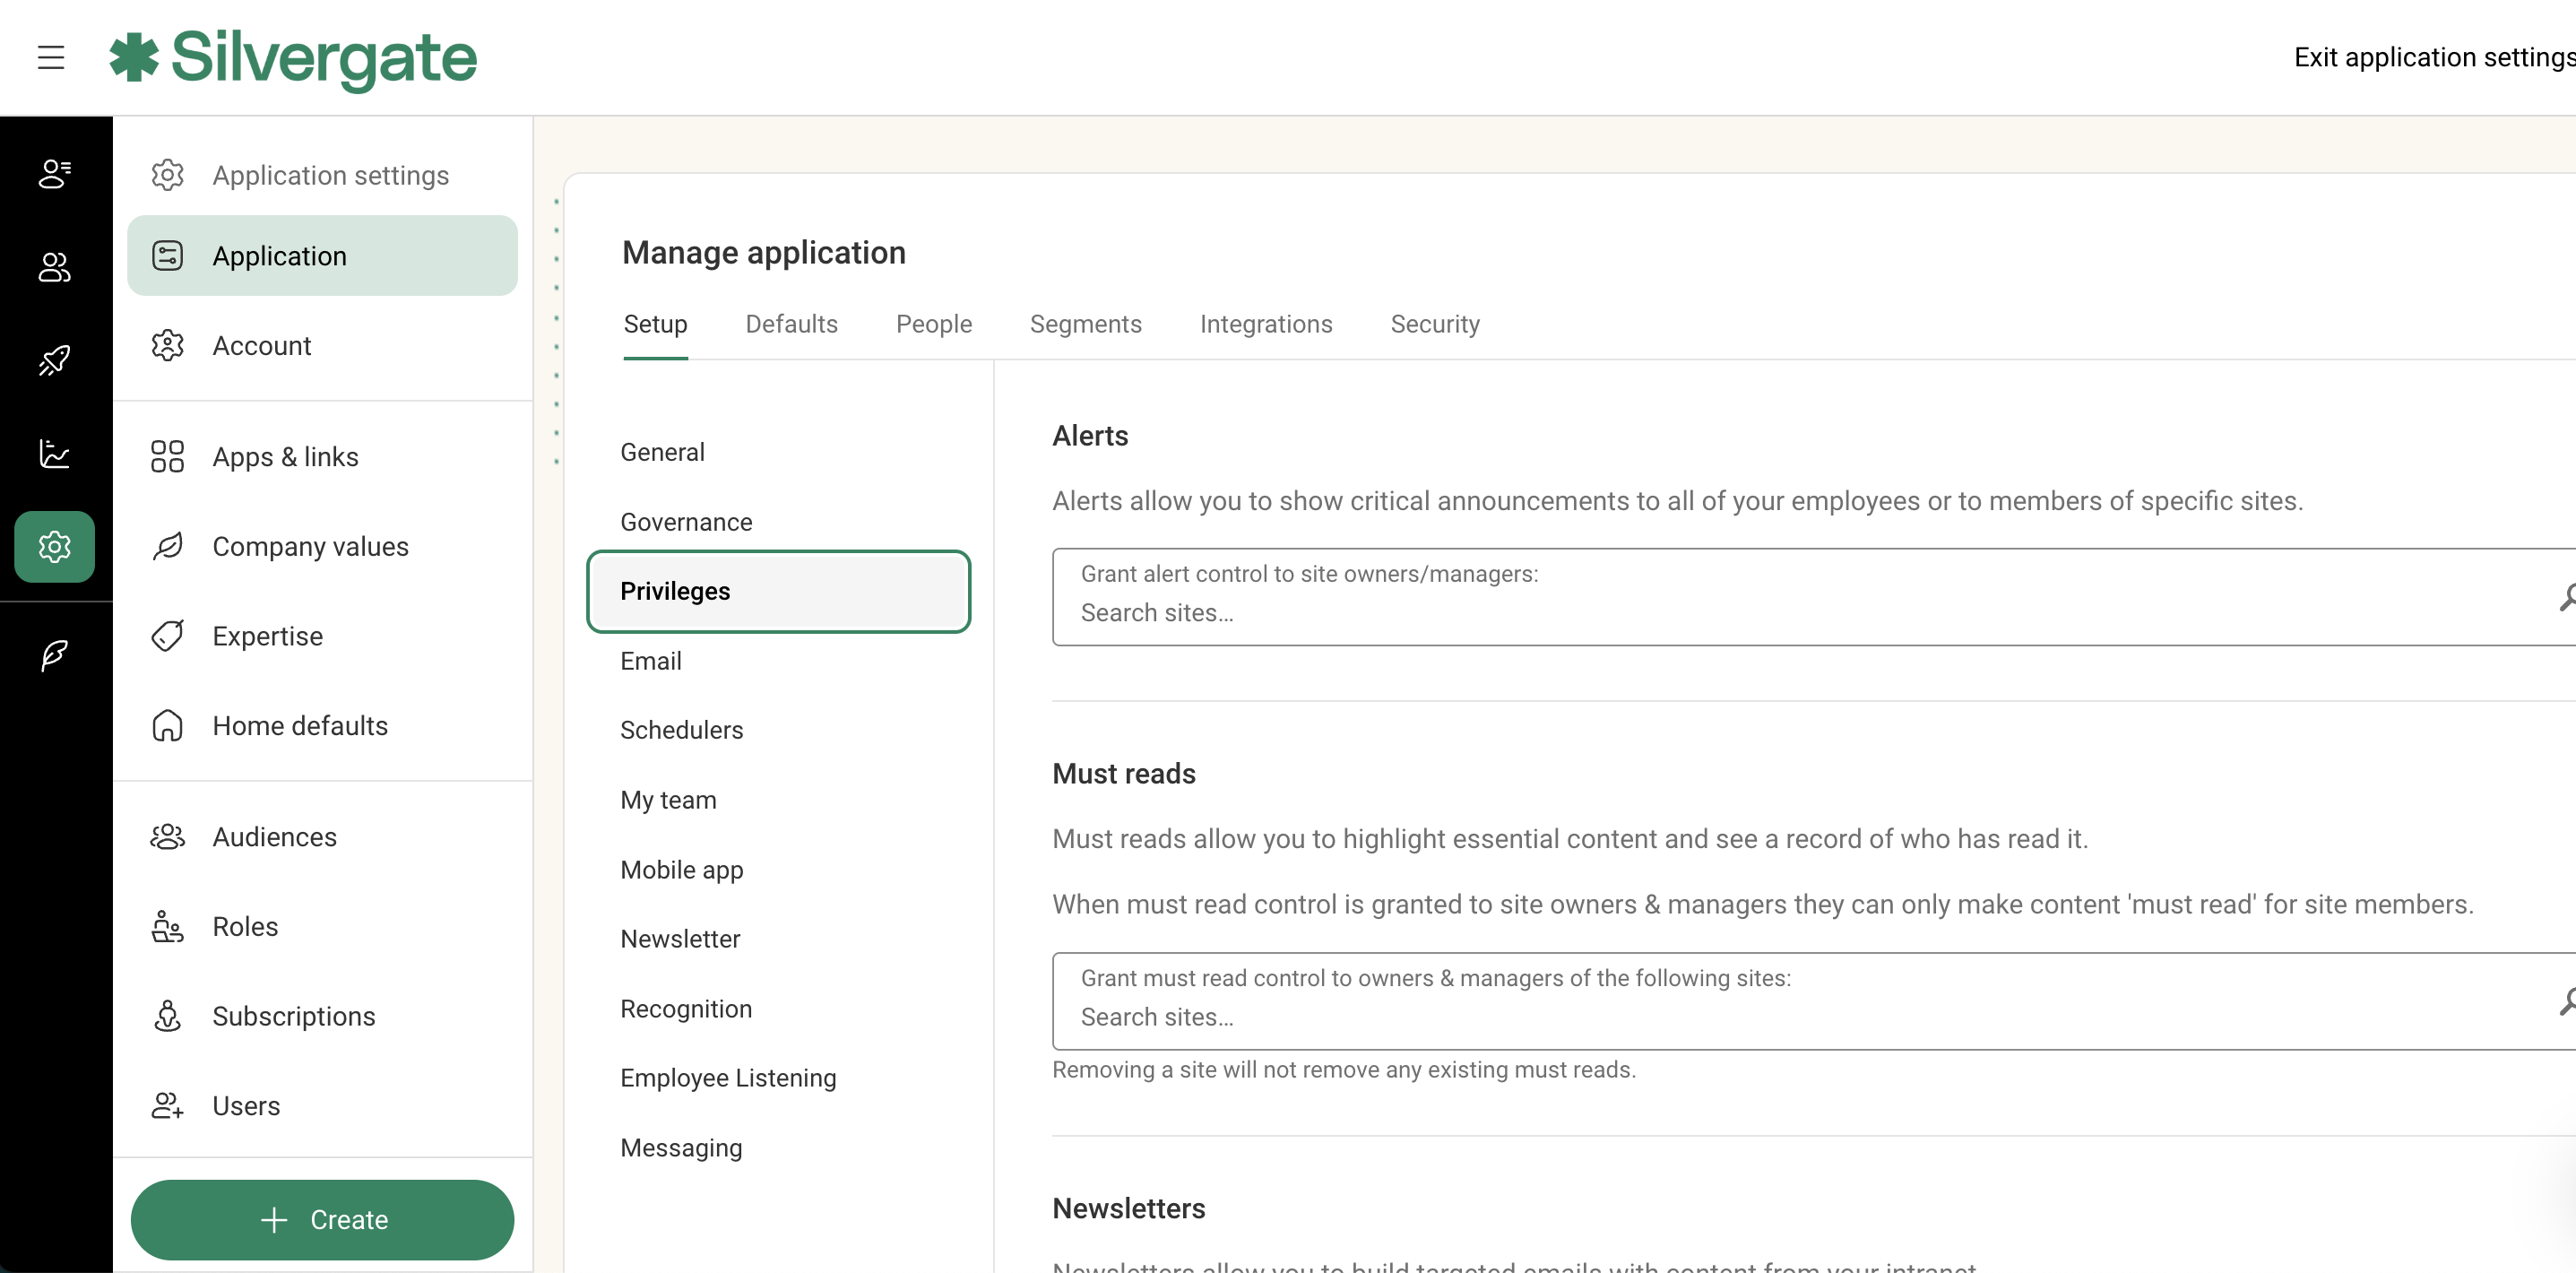Select Governance in the setup menu
Screen dimensions: 2576x1273
click(x=686, y=521)
